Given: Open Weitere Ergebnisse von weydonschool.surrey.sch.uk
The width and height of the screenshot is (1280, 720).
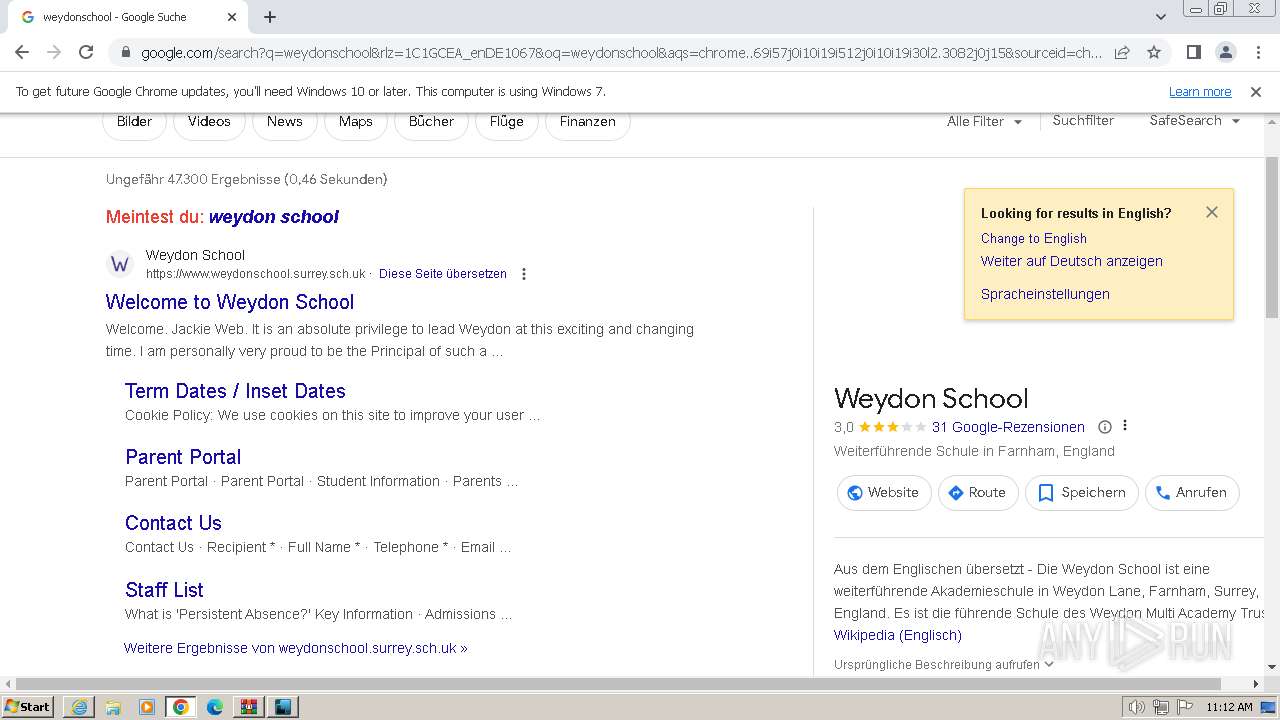Looking at the screenshot, I should pos(295,648).
